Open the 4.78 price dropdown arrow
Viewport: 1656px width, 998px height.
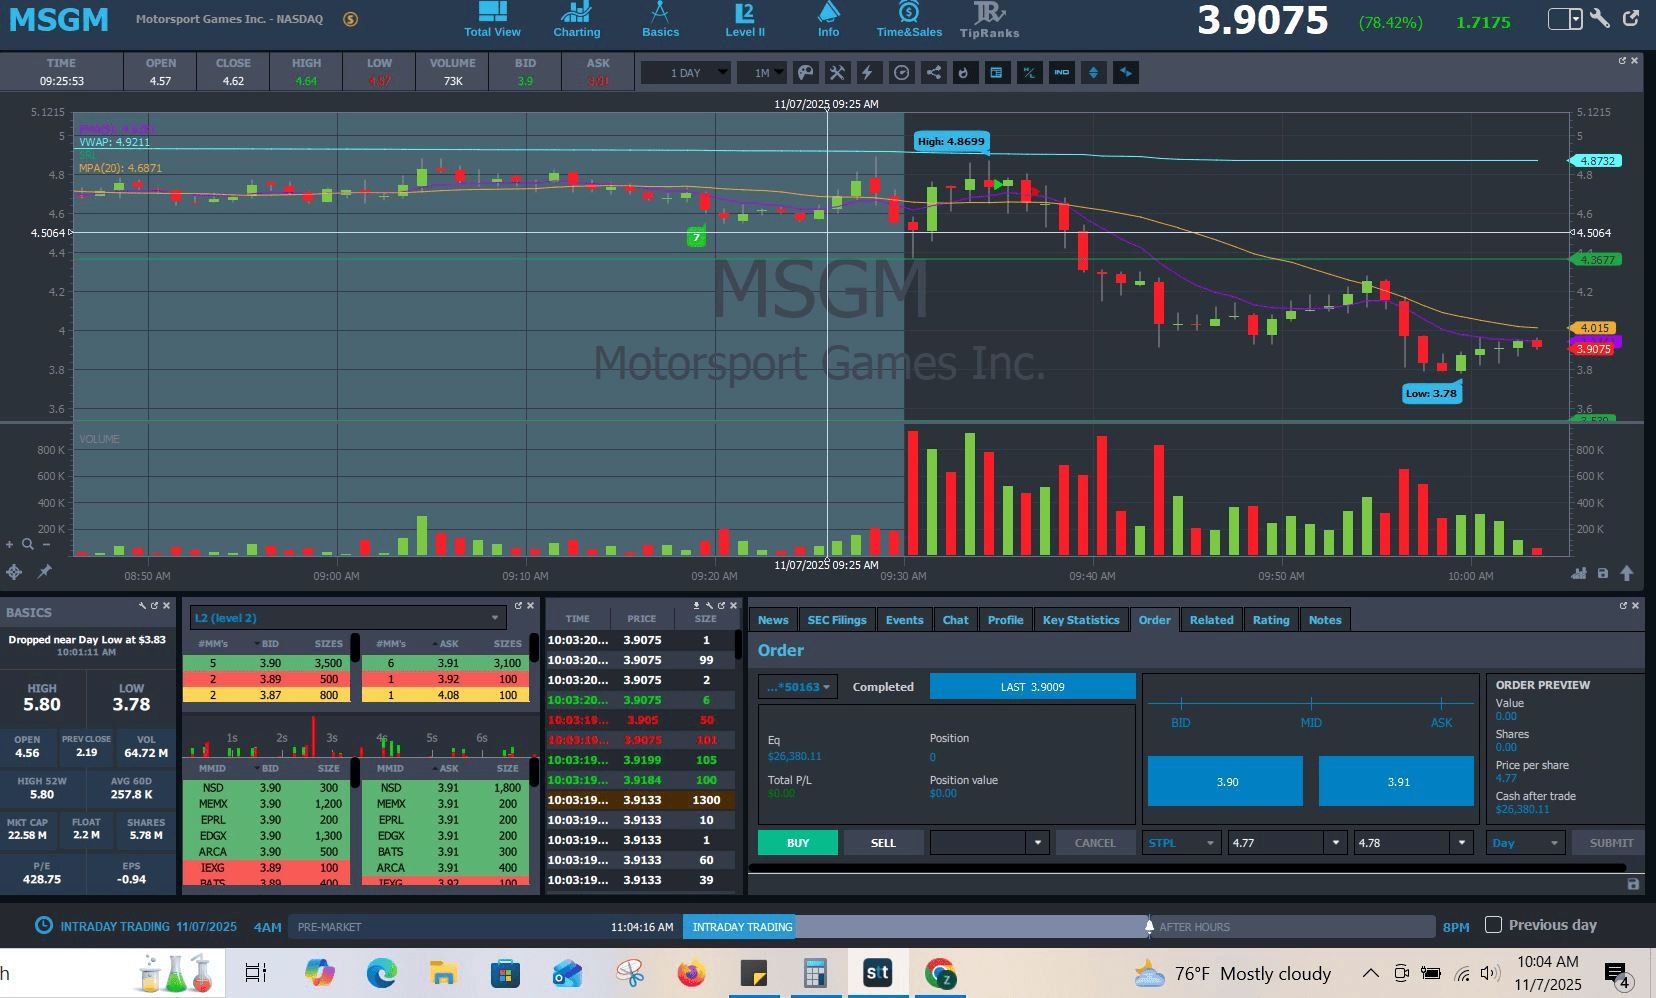(x=1462, y=843)
